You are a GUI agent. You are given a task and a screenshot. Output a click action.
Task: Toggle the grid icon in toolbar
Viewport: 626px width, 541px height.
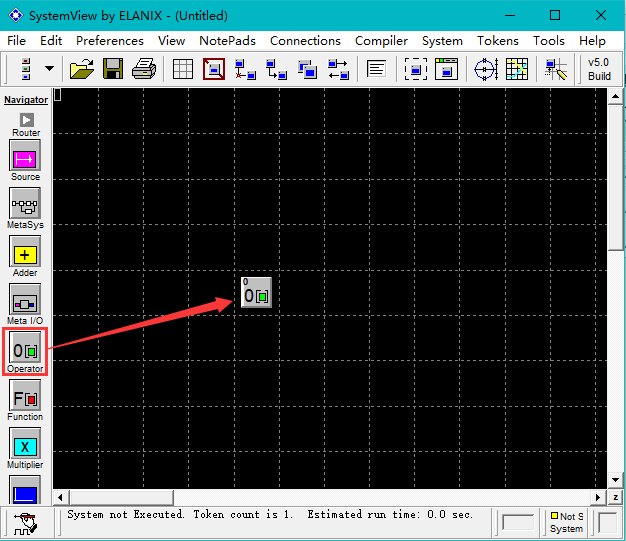[183, 69]
